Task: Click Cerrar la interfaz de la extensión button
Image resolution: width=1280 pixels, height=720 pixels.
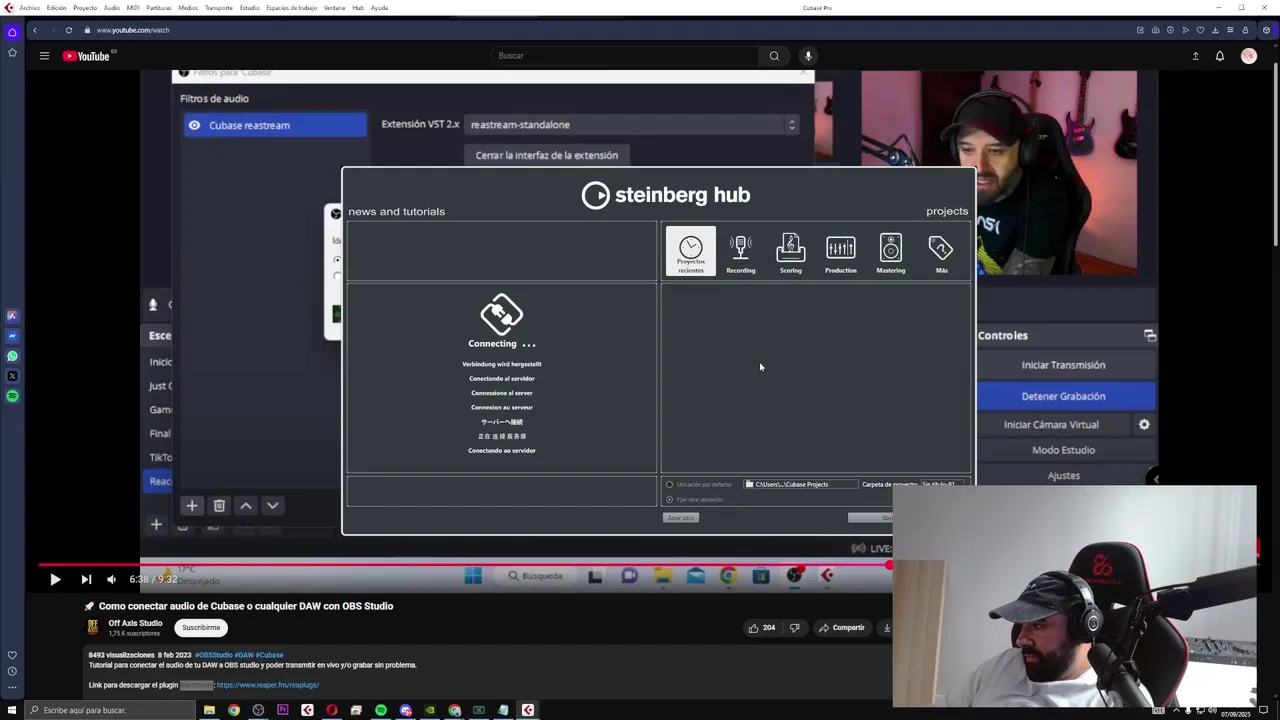Action: click(x=547, y=155)
